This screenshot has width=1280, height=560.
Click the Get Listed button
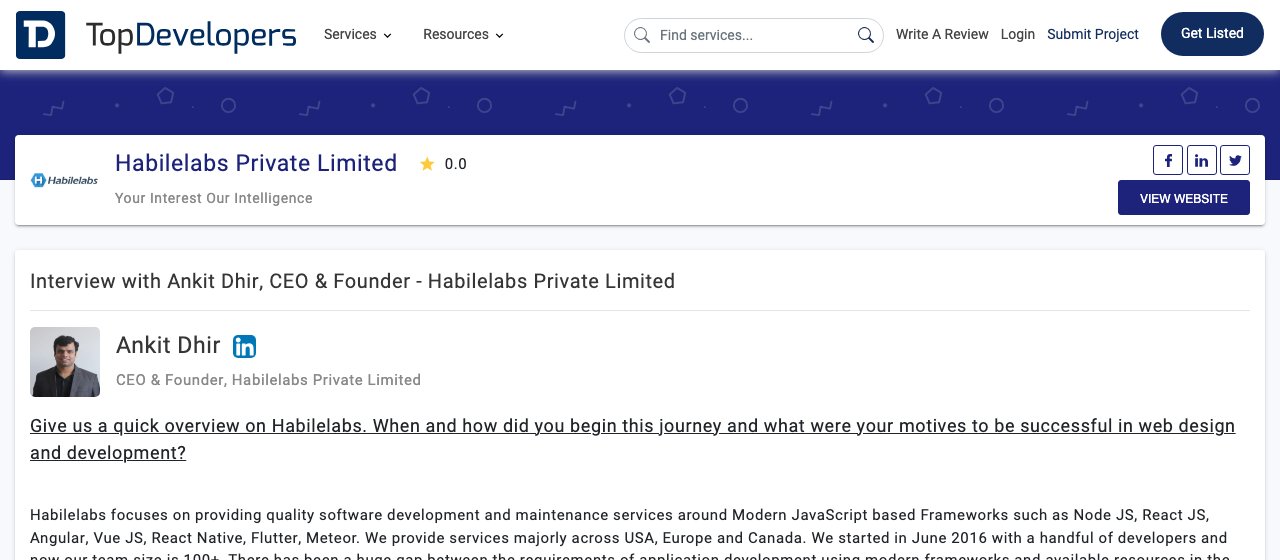[1212, 34]
